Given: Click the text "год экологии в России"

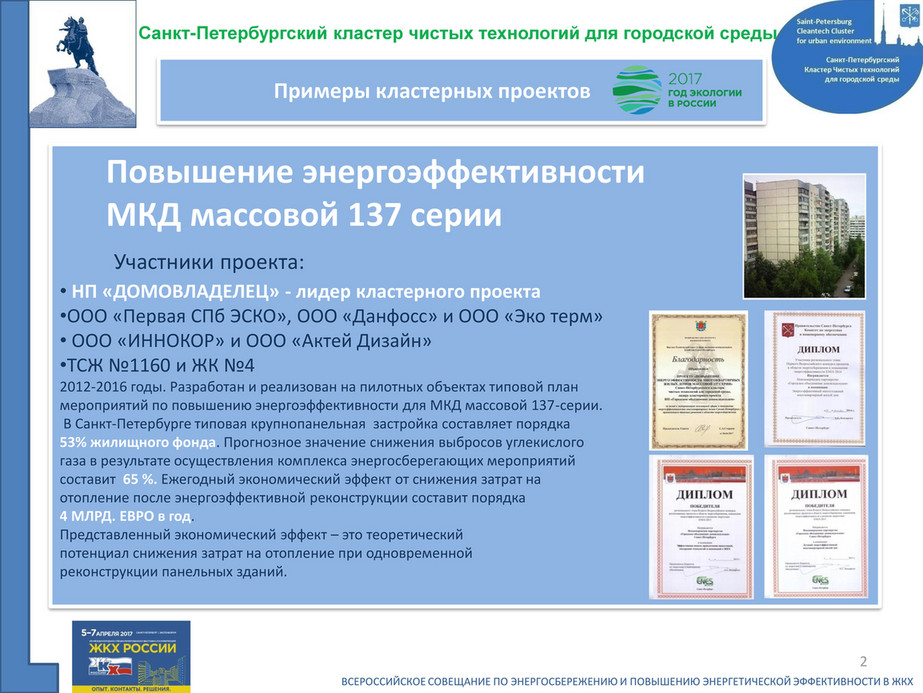Looking at the screenshot, I should click(705, 98).
